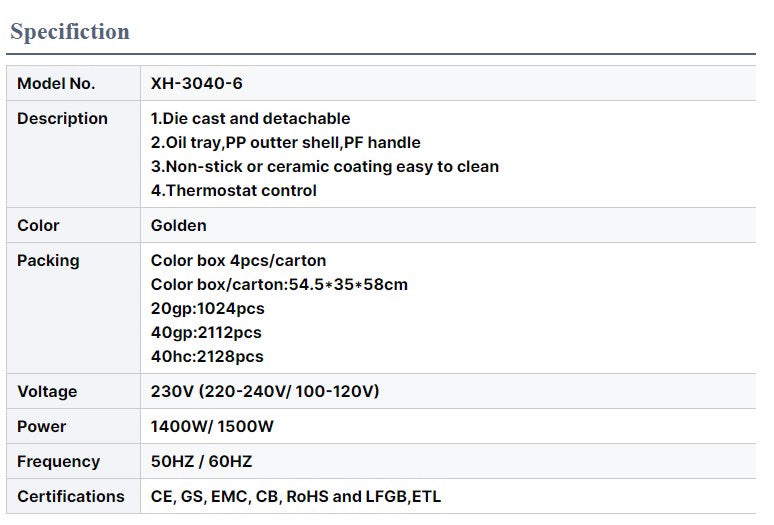Click the 'Thermostat control' line
The image size is (774, 525).
click(234, 191)
